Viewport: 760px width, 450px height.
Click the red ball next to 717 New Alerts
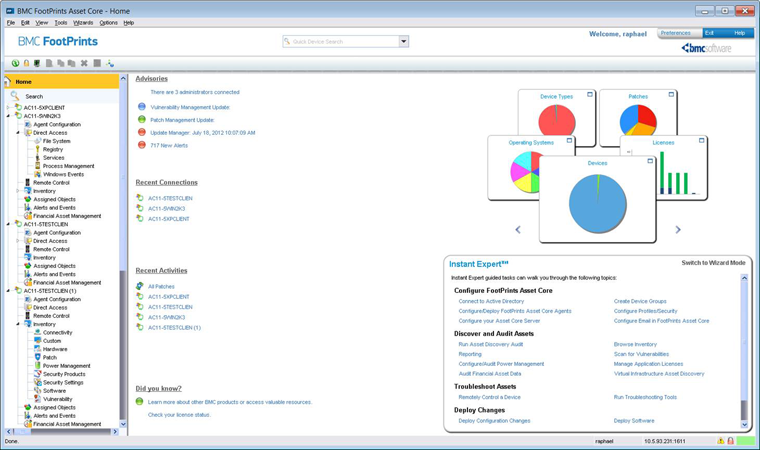tap(142, 145)
